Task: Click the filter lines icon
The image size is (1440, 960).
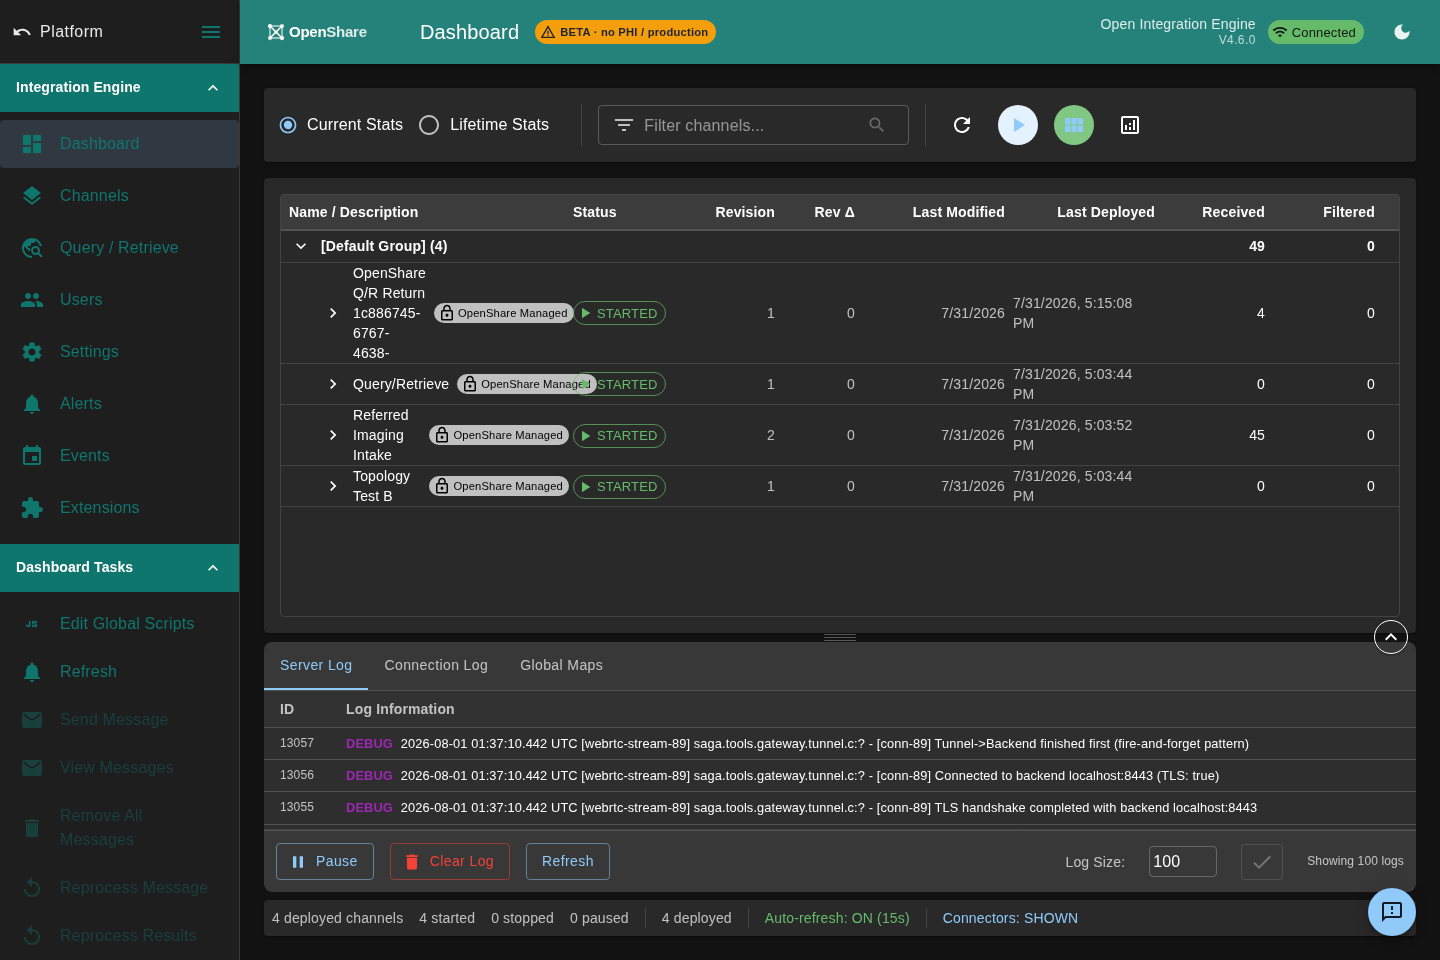Action: (624, 125)
